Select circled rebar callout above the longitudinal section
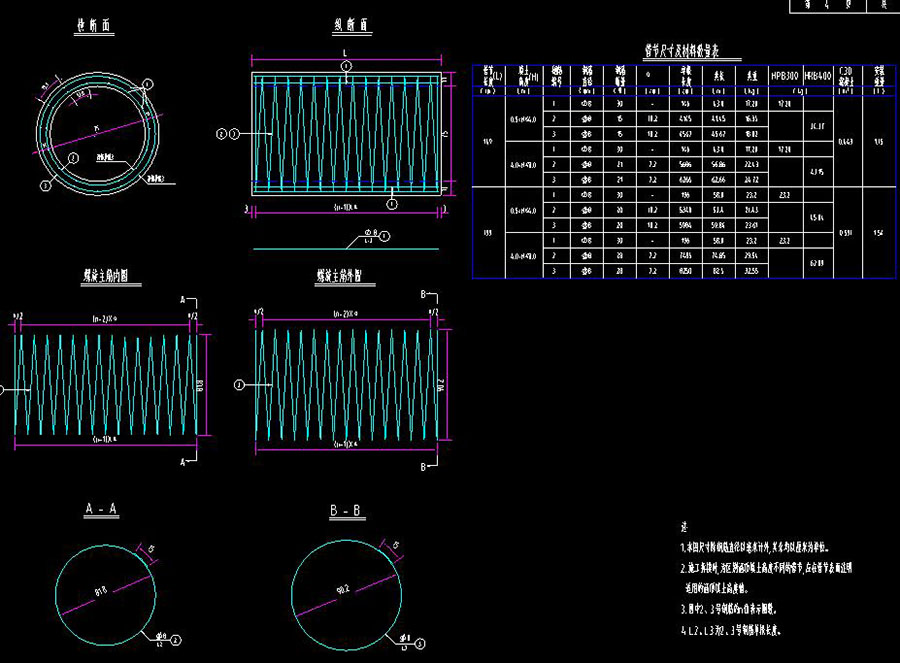 345,66
